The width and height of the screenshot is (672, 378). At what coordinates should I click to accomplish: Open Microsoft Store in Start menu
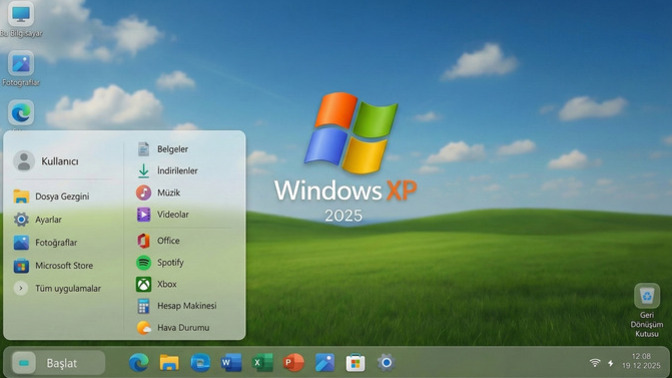[x=53, y=266]
